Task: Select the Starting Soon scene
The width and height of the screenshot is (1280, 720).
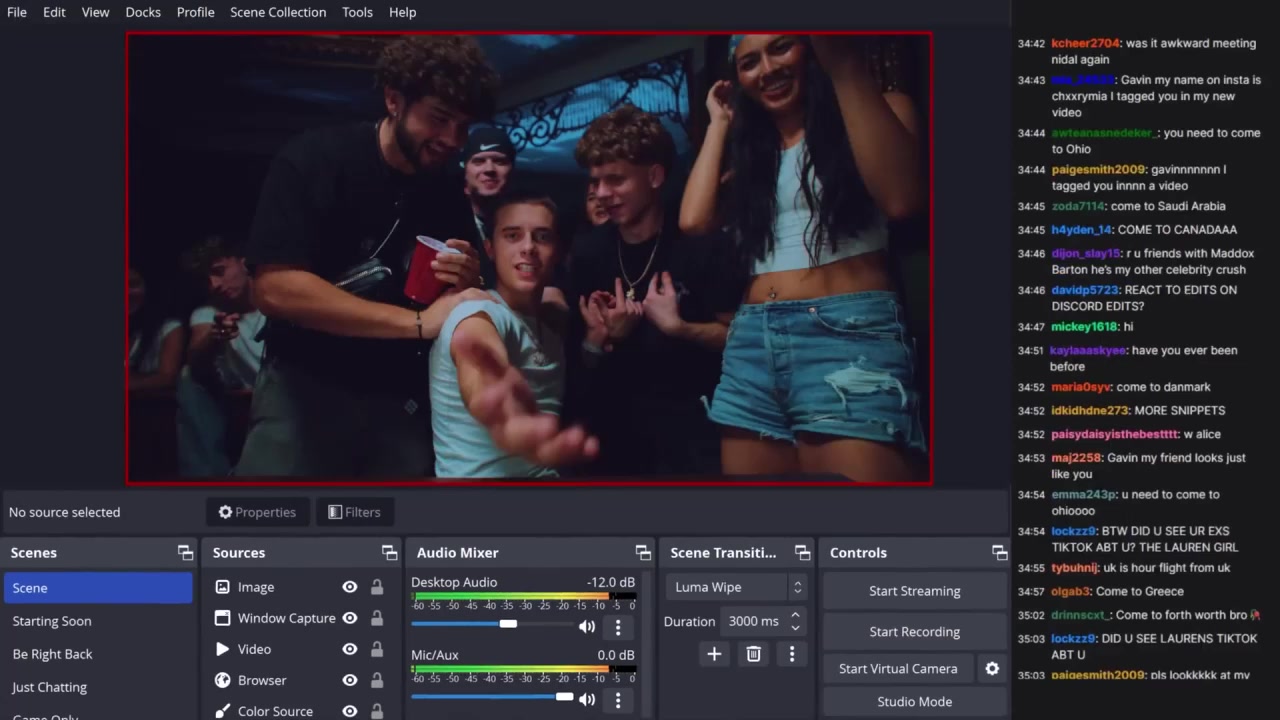Action: (52, 621)
